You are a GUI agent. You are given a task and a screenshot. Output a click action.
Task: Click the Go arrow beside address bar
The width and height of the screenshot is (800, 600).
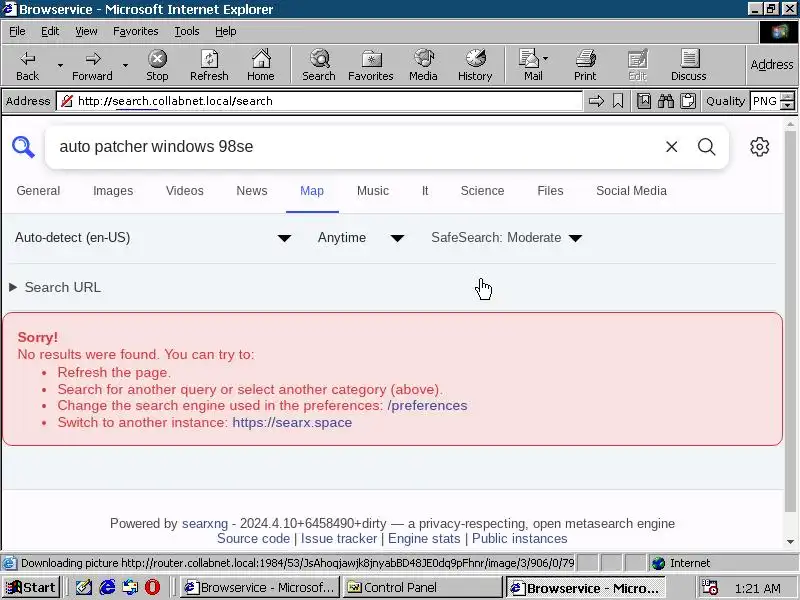(596, 101)
